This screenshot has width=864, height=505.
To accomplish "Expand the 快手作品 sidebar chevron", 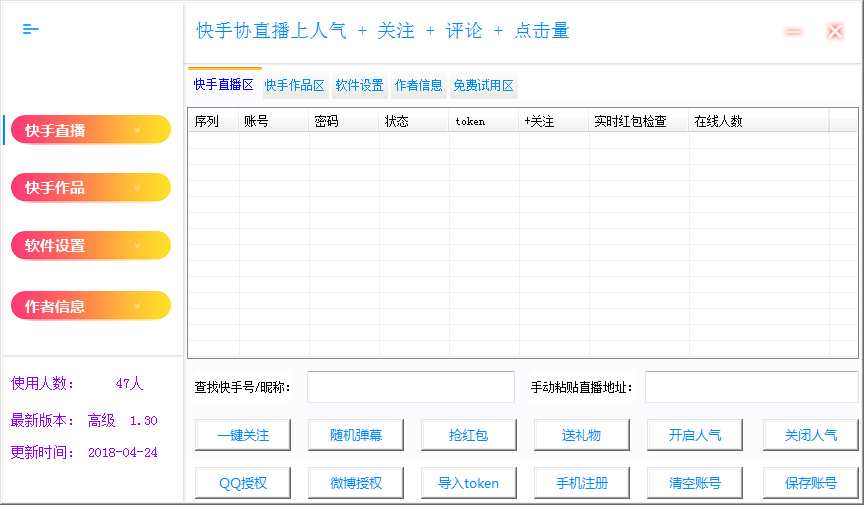I will point(137,188).
